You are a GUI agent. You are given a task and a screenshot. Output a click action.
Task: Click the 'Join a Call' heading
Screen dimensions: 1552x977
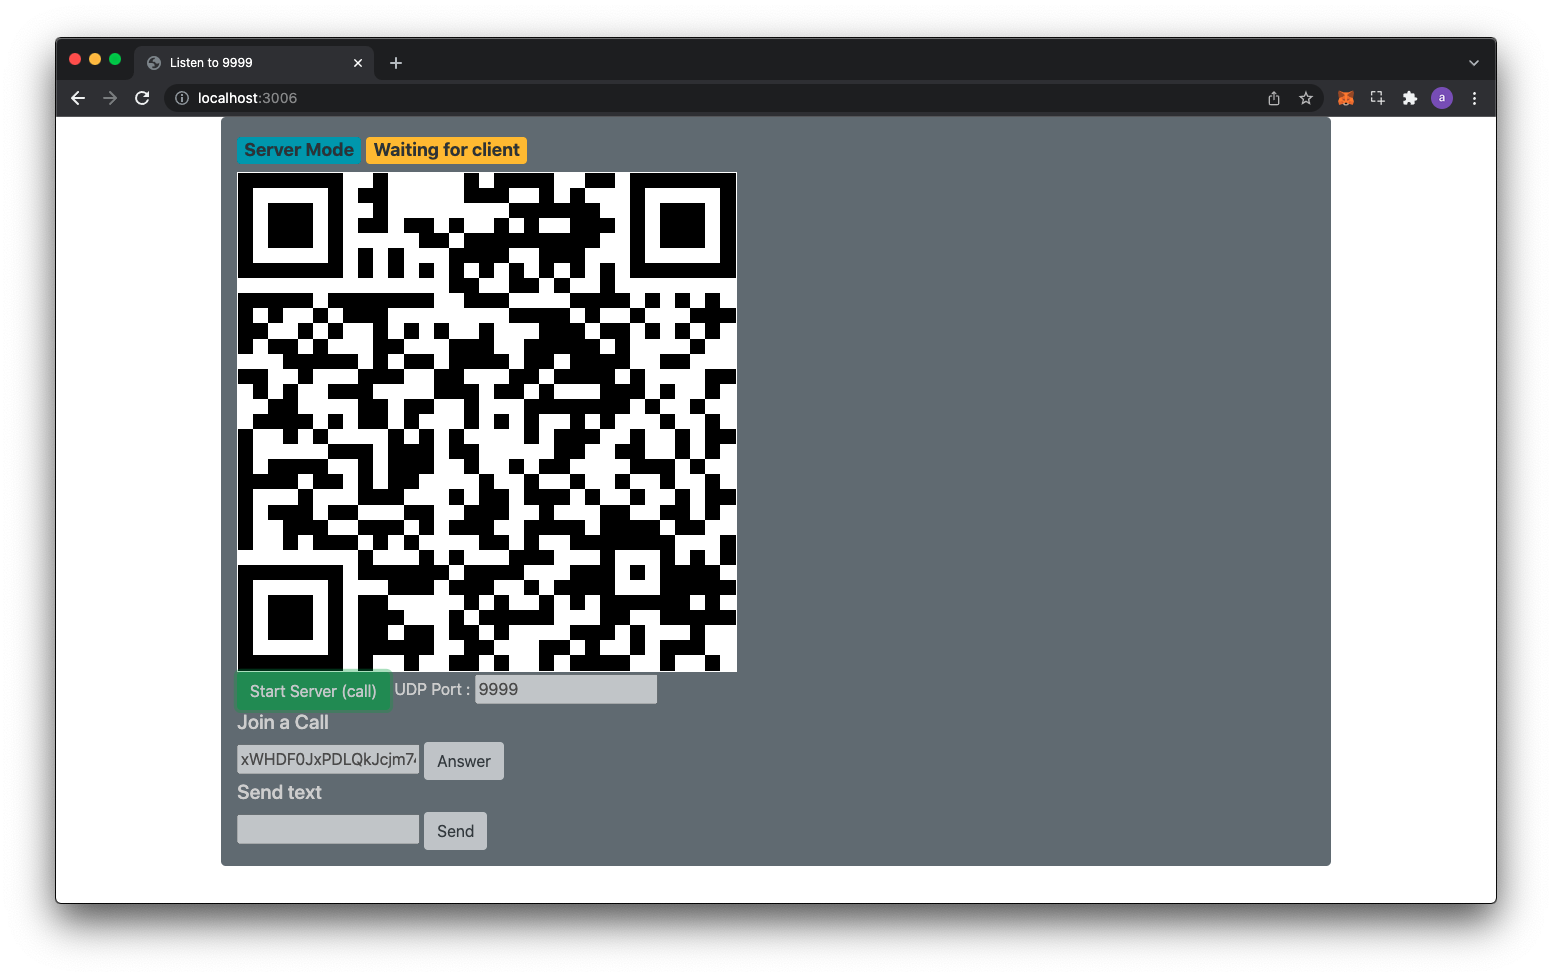[x=283, y=722]
